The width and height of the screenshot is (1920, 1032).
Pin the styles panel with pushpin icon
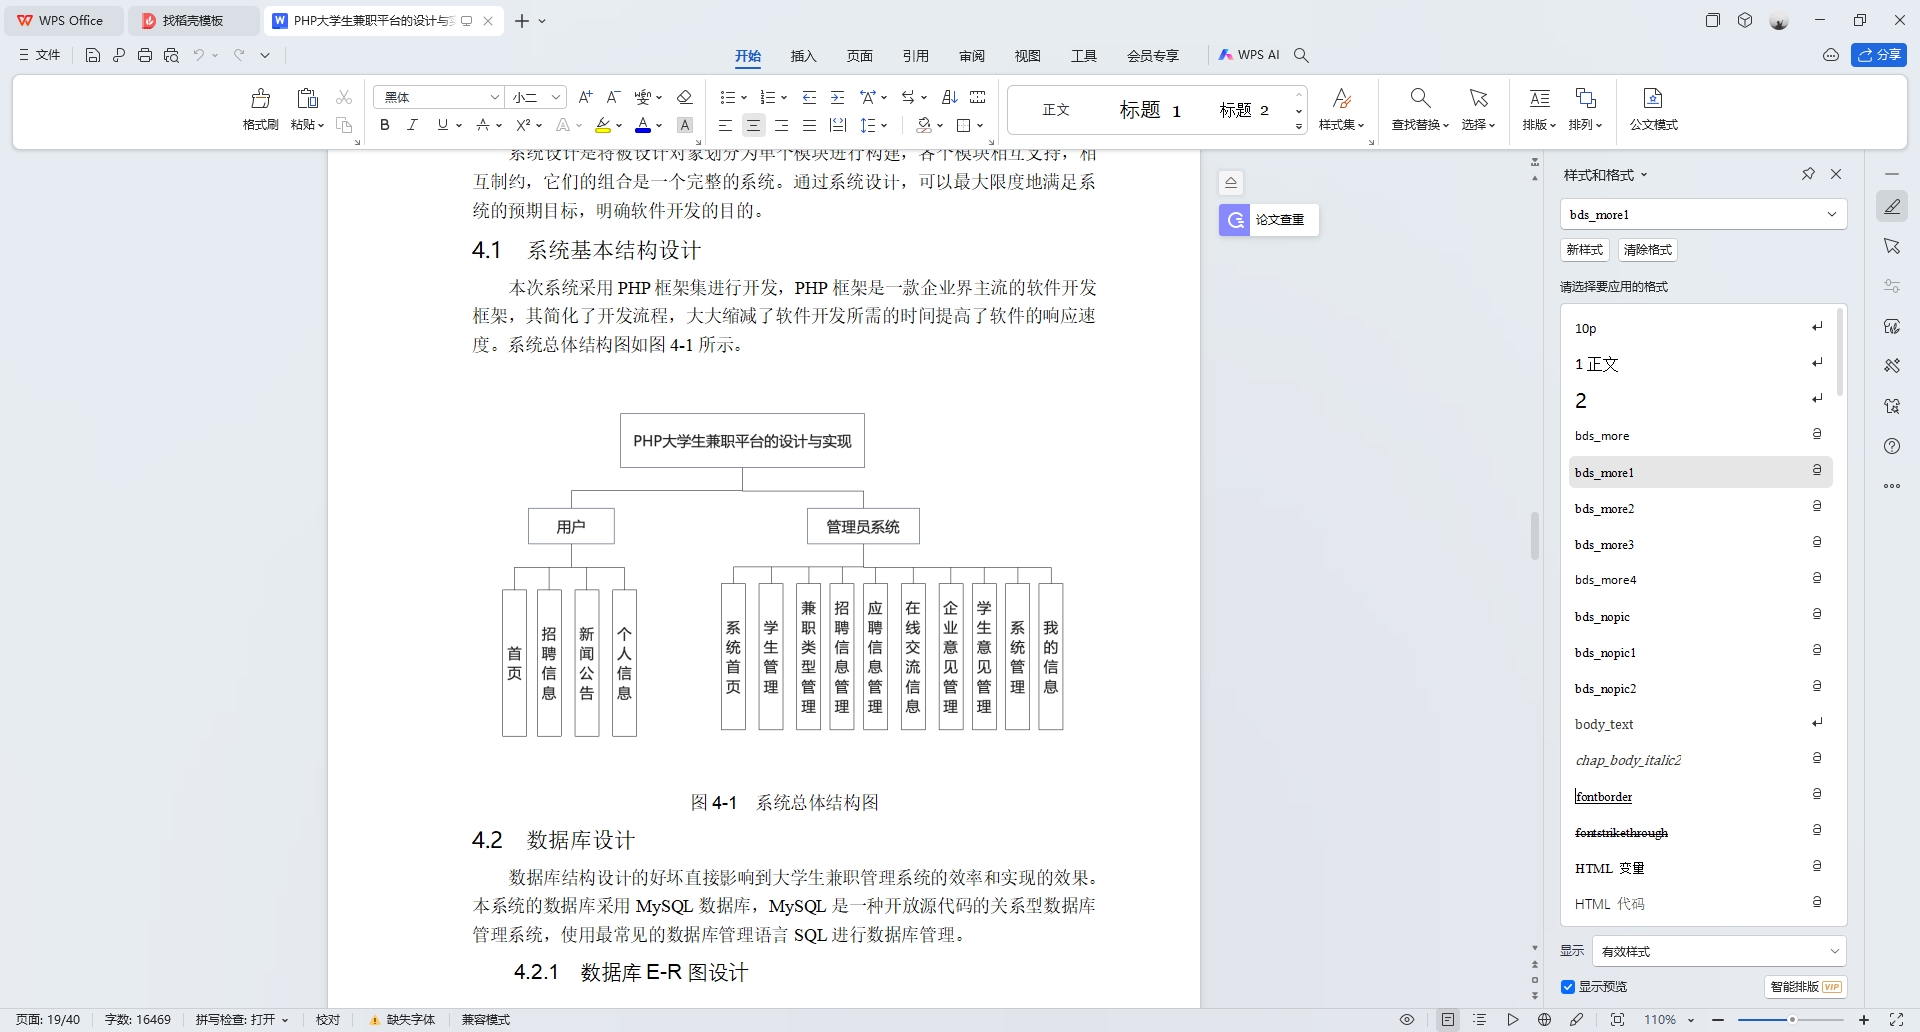[x=1808, y=174]
